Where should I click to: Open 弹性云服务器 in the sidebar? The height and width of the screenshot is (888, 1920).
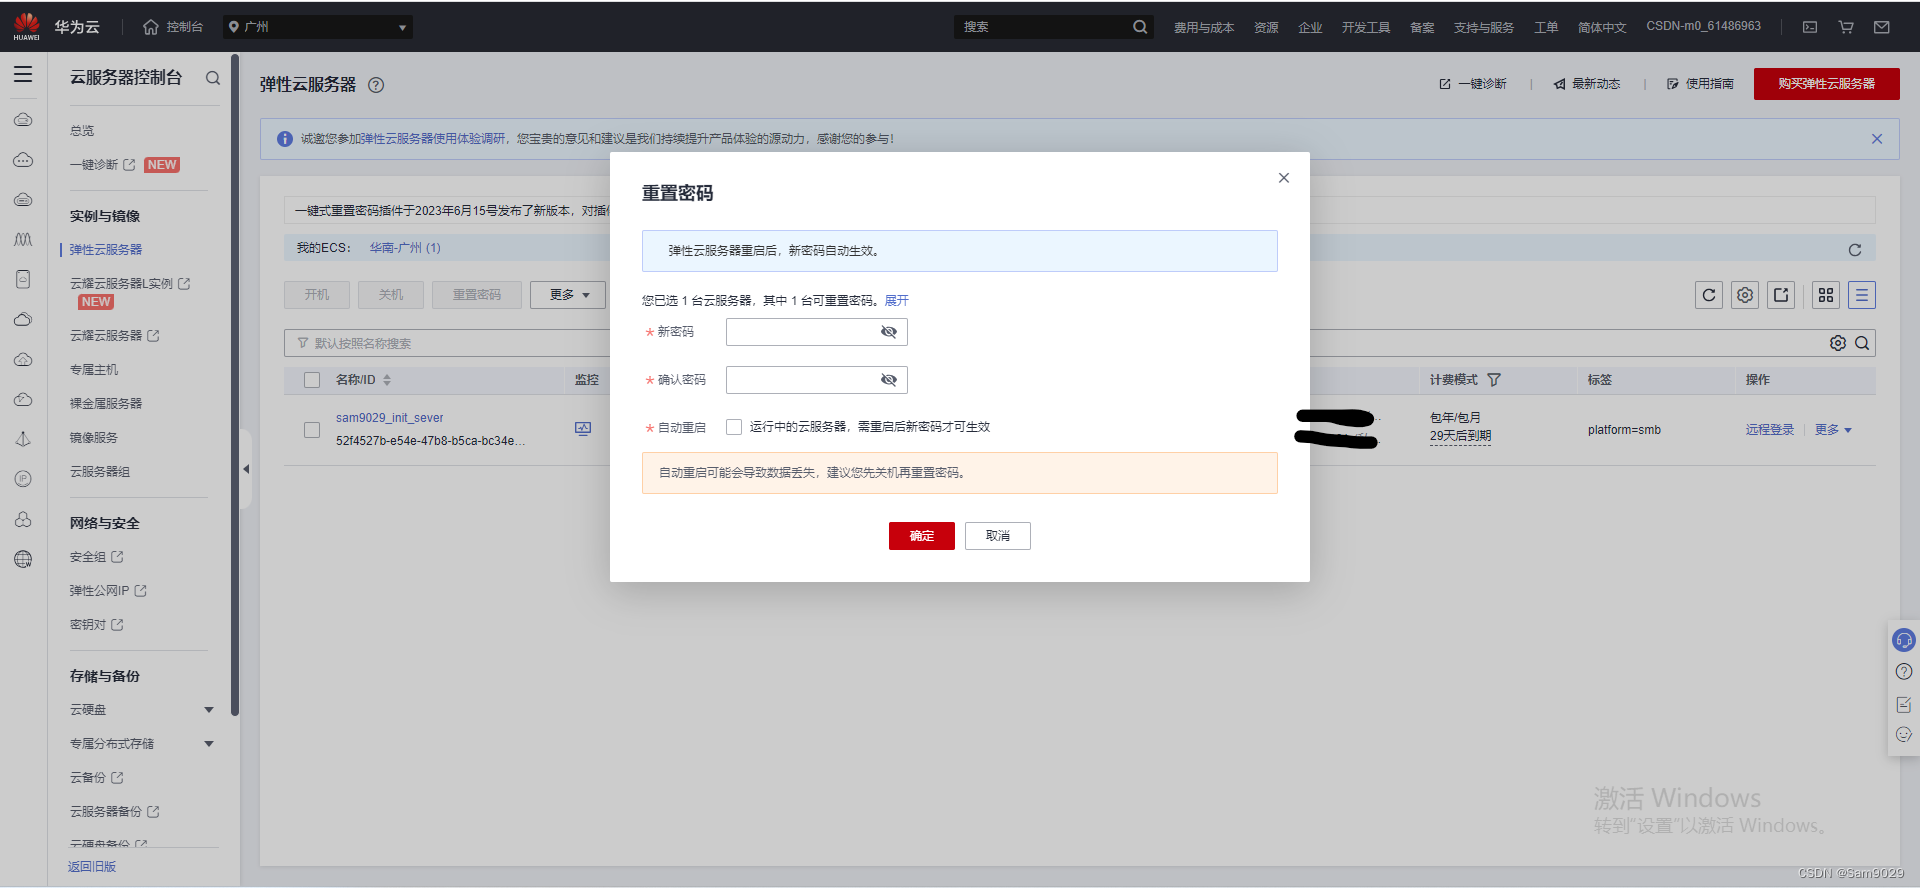tap(106, 250)
